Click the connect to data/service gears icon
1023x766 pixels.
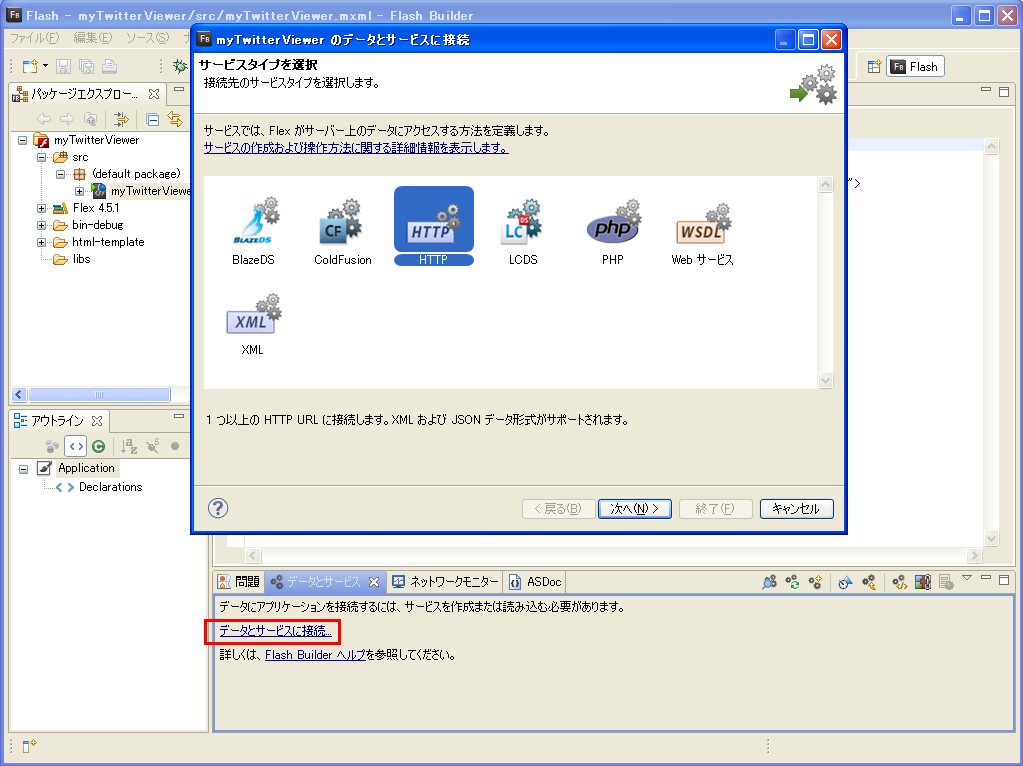[816, 582]
